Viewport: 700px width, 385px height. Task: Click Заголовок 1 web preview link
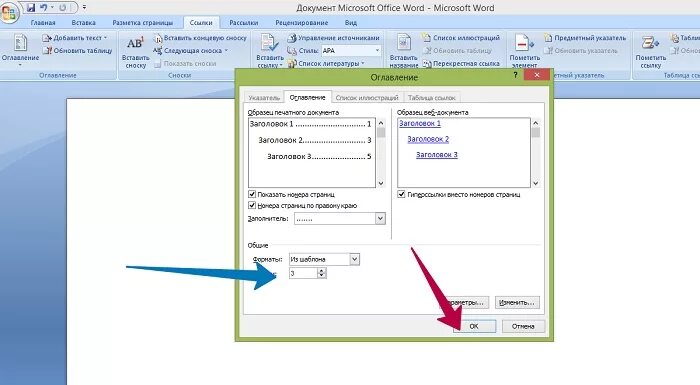[420, 123]
